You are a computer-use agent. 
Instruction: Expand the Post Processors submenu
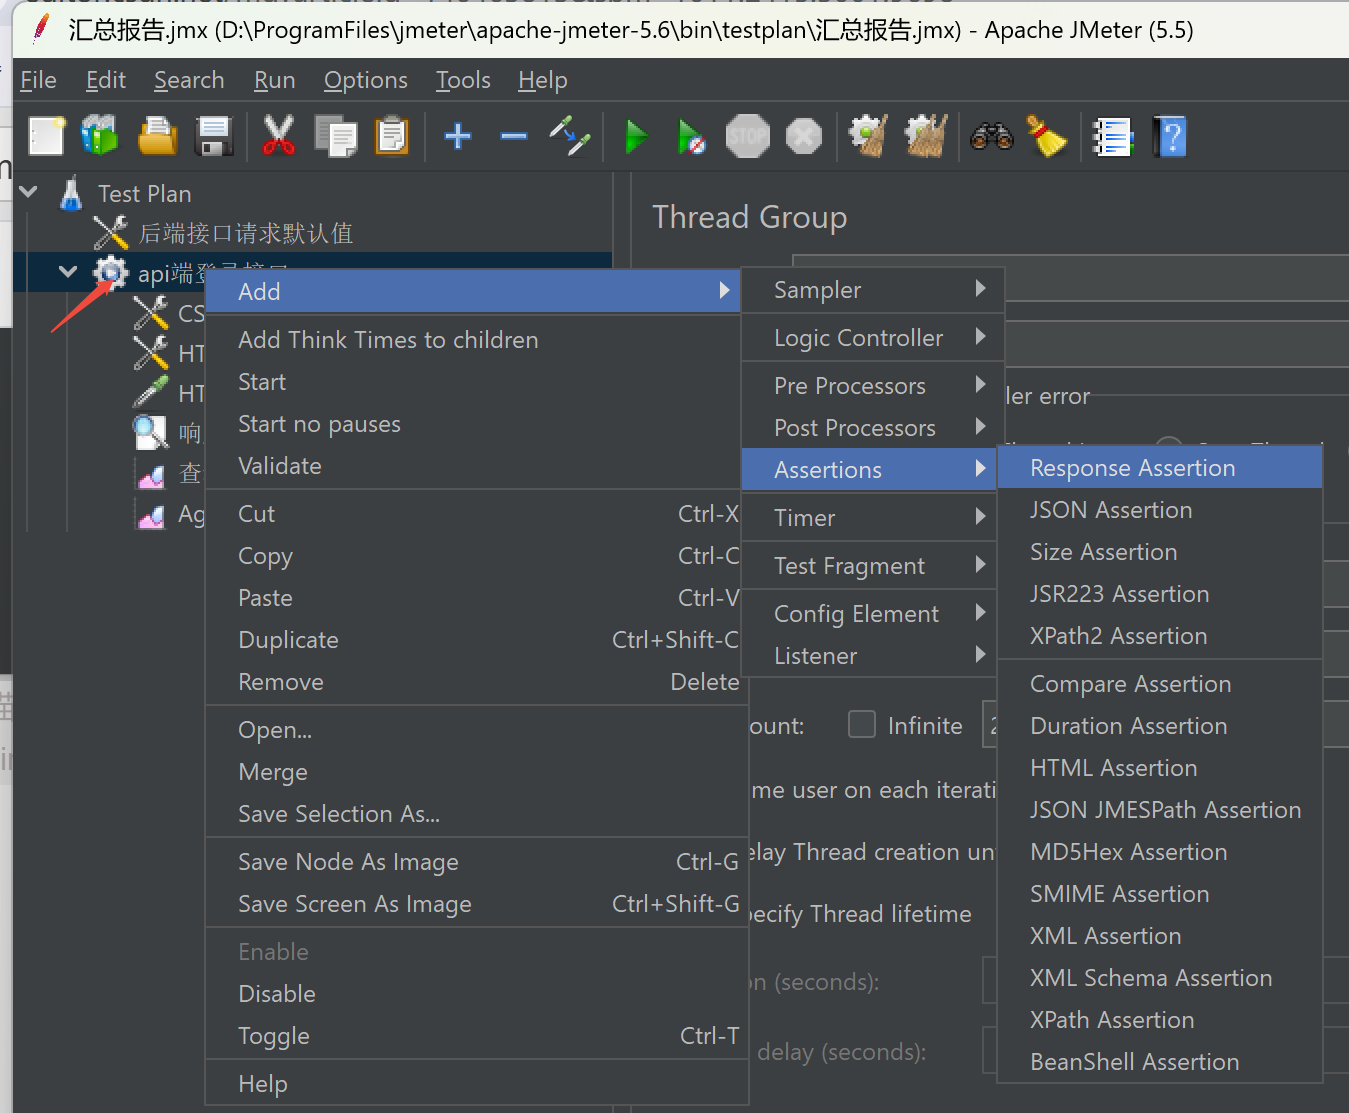point(873,428)
